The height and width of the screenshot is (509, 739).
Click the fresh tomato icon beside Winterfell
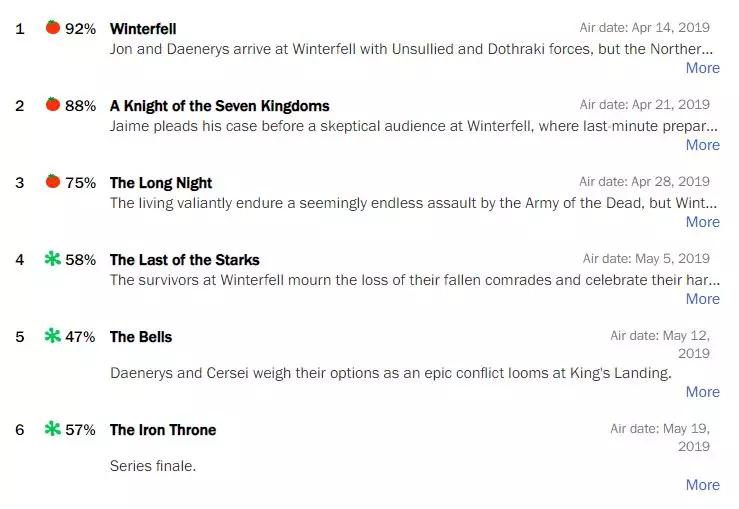pyautogui.click(x=53, y=27)
